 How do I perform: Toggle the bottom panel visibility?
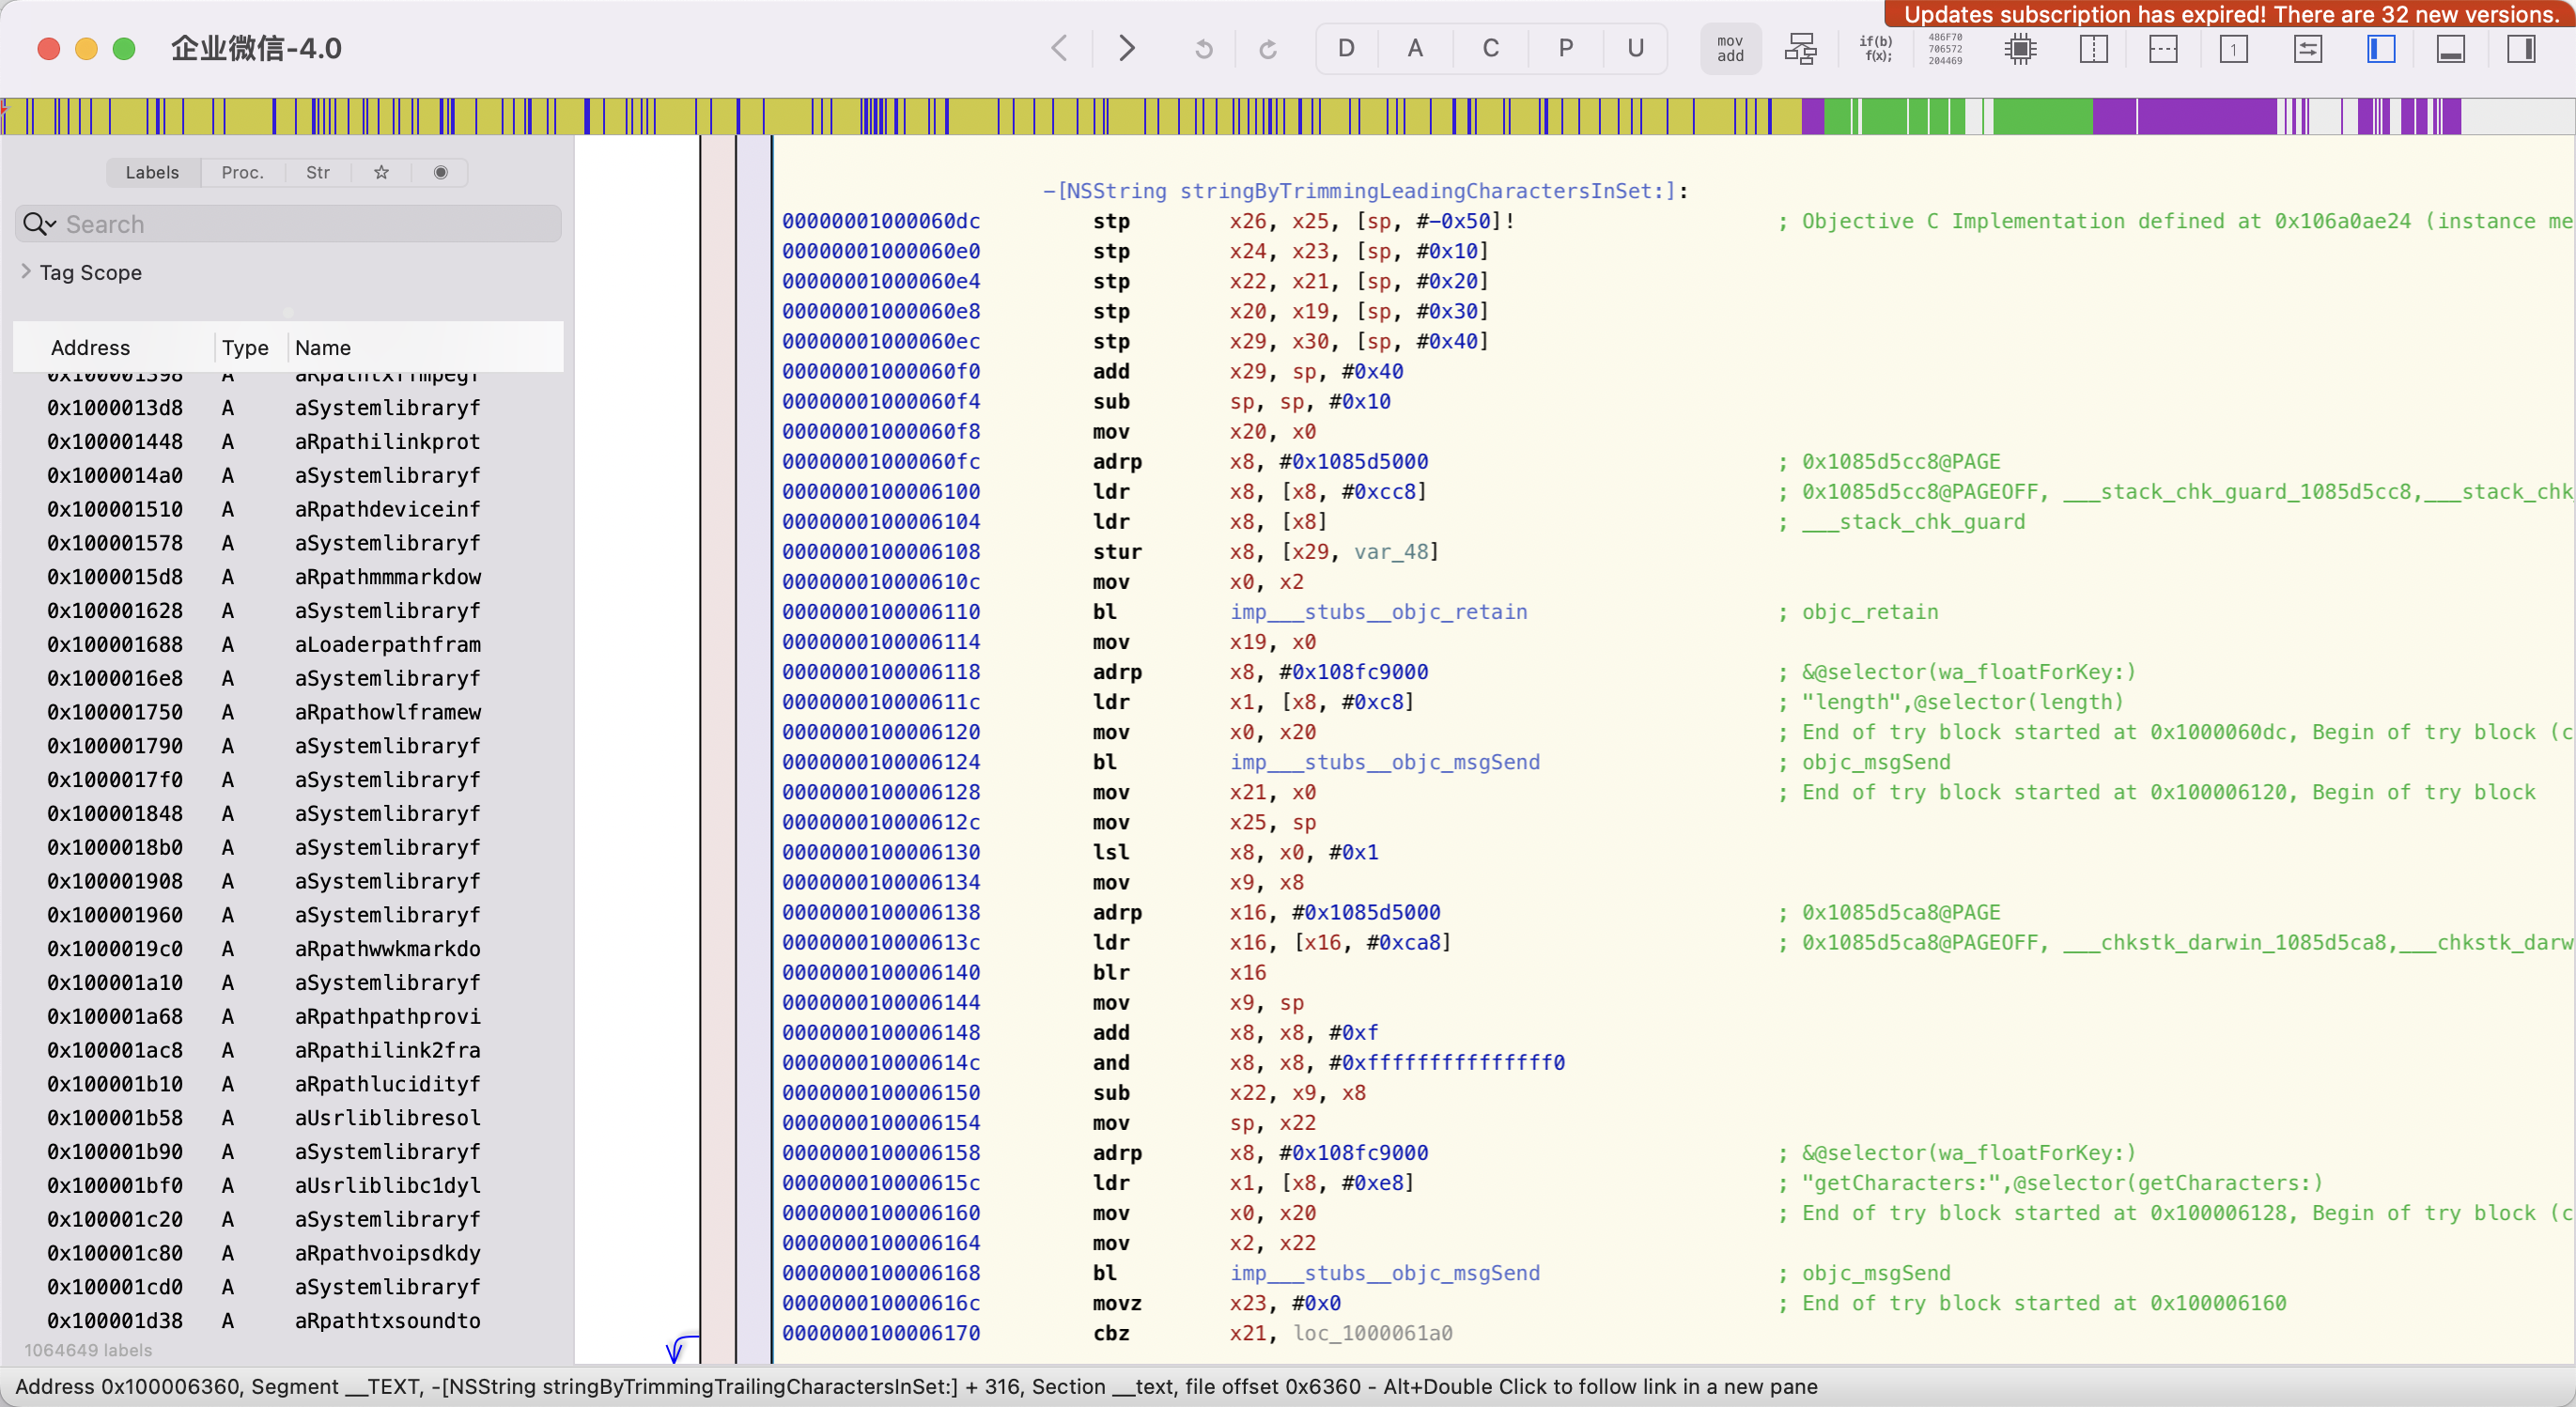pyautogui.click(x=2451, y=48)
